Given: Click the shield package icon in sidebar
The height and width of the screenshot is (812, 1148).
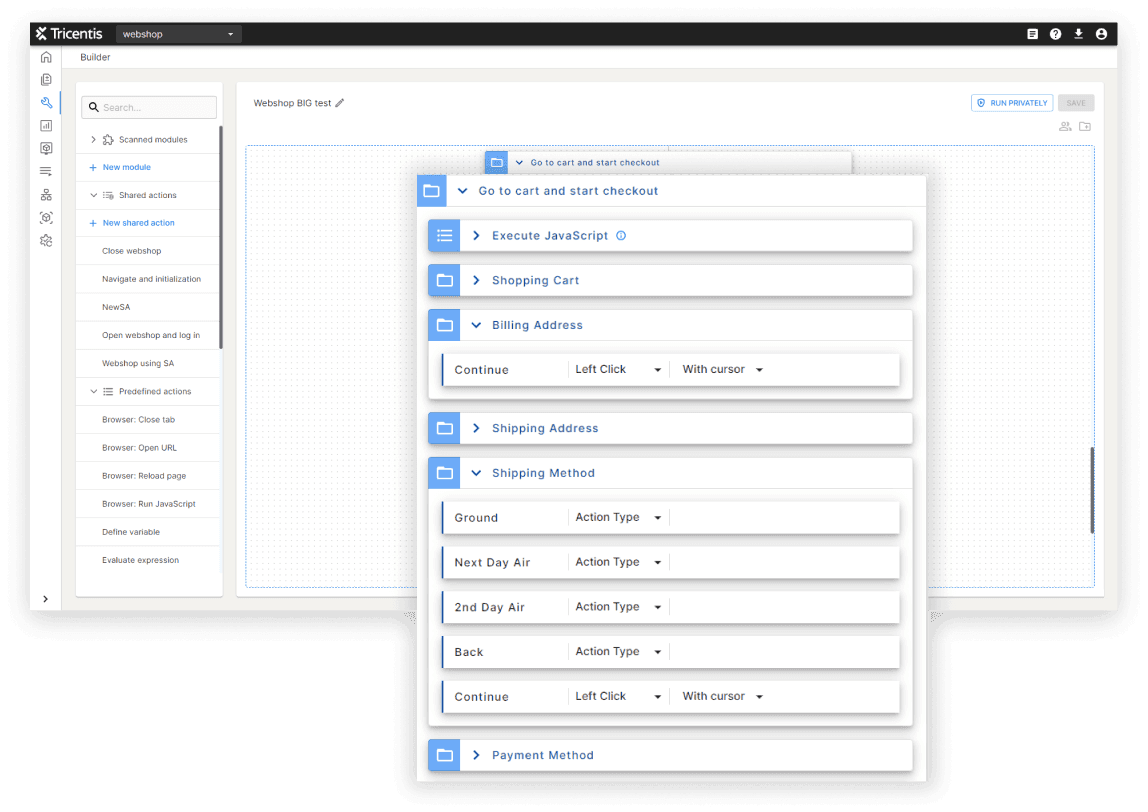Looking at the screenshot, I should point(46,149).
